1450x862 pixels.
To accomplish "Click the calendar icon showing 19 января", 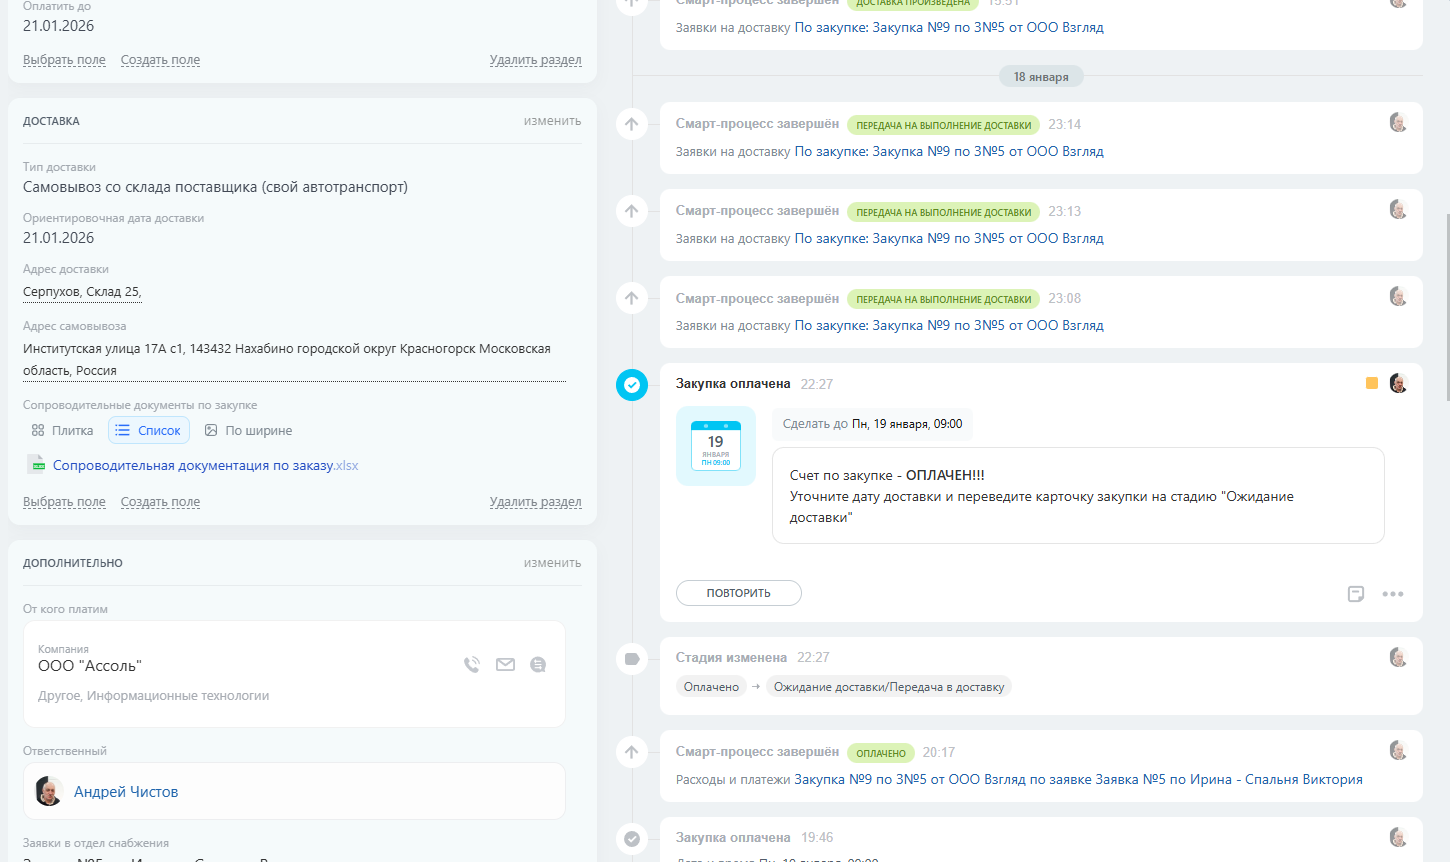I will click(x=716, y=446).
